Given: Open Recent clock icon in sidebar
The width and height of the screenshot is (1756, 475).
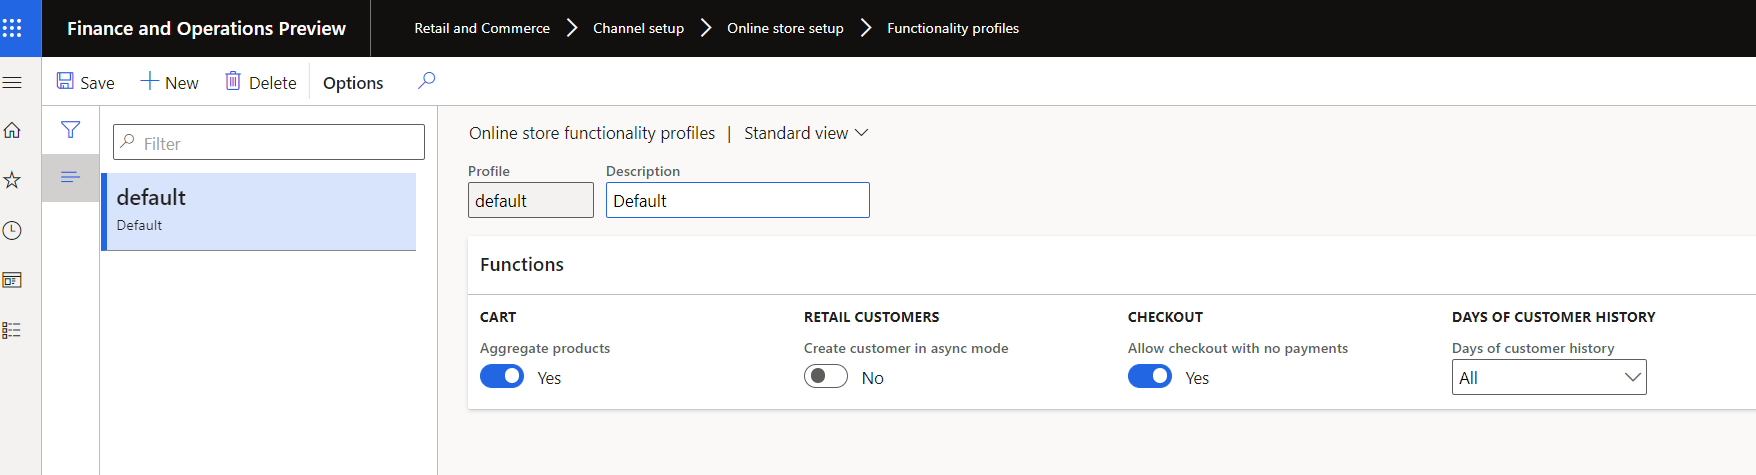Looking at the screenshot, I should (x=12, y=231).
